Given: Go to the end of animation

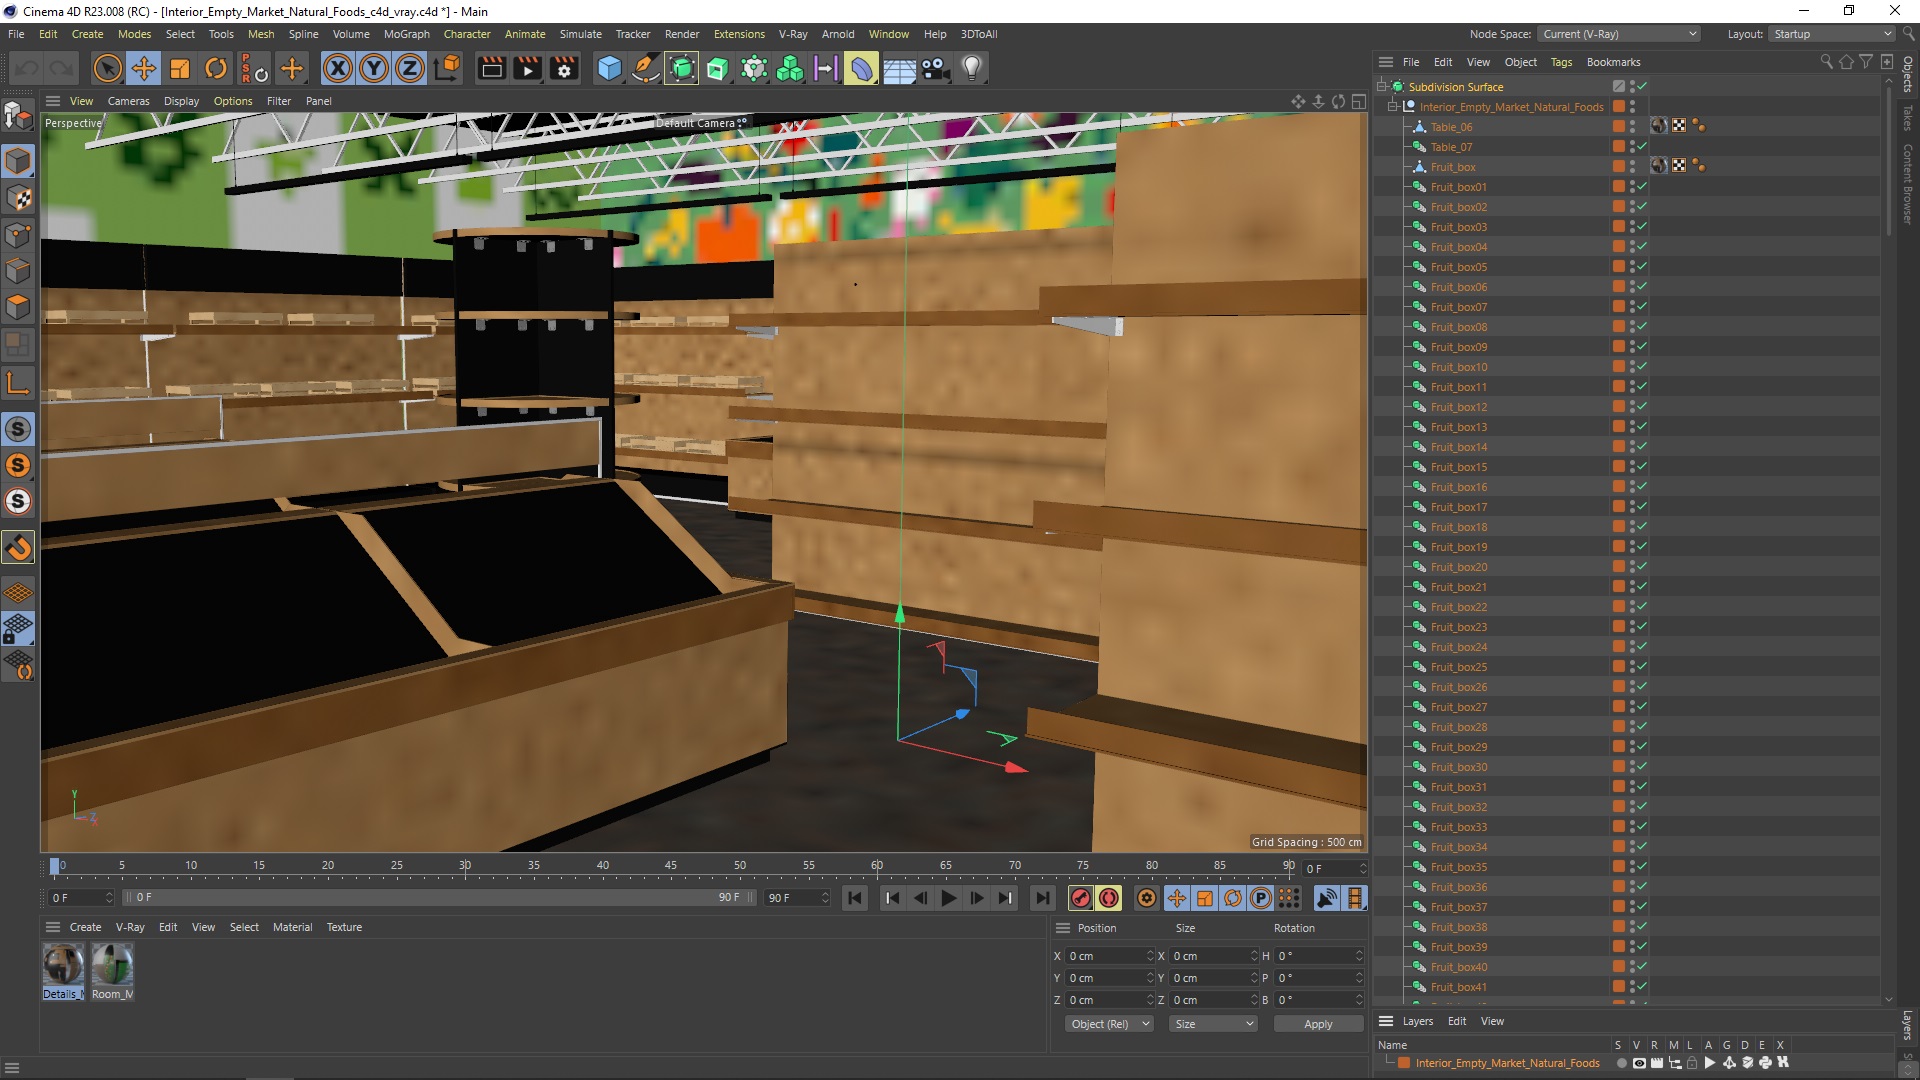Looking at the screenshot, I should coord(1042,898).
